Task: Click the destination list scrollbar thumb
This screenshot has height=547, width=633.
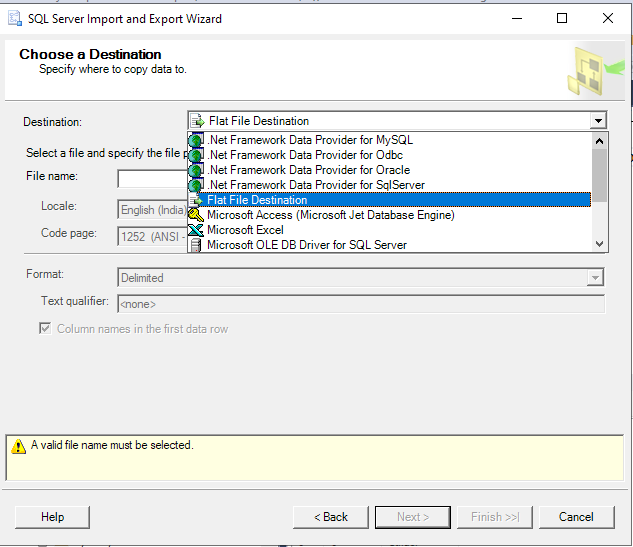Action: (x=599, y=175)
